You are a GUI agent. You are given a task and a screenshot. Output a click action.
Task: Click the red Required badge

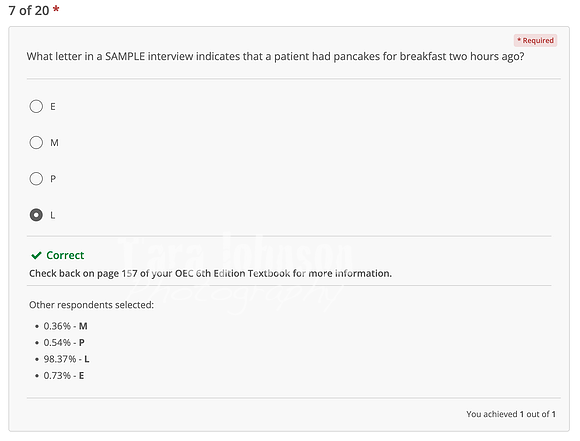pos(535,40)
